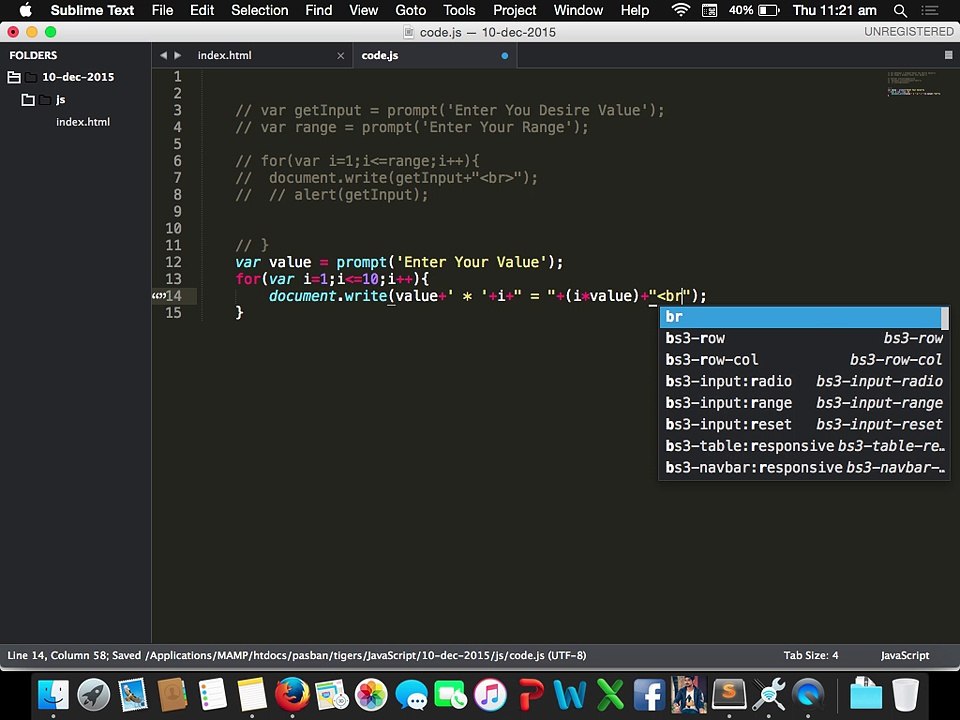Viewport: 960px width, 720px height.
Task: Open Firefox from the dock
Action: [292, 696]
